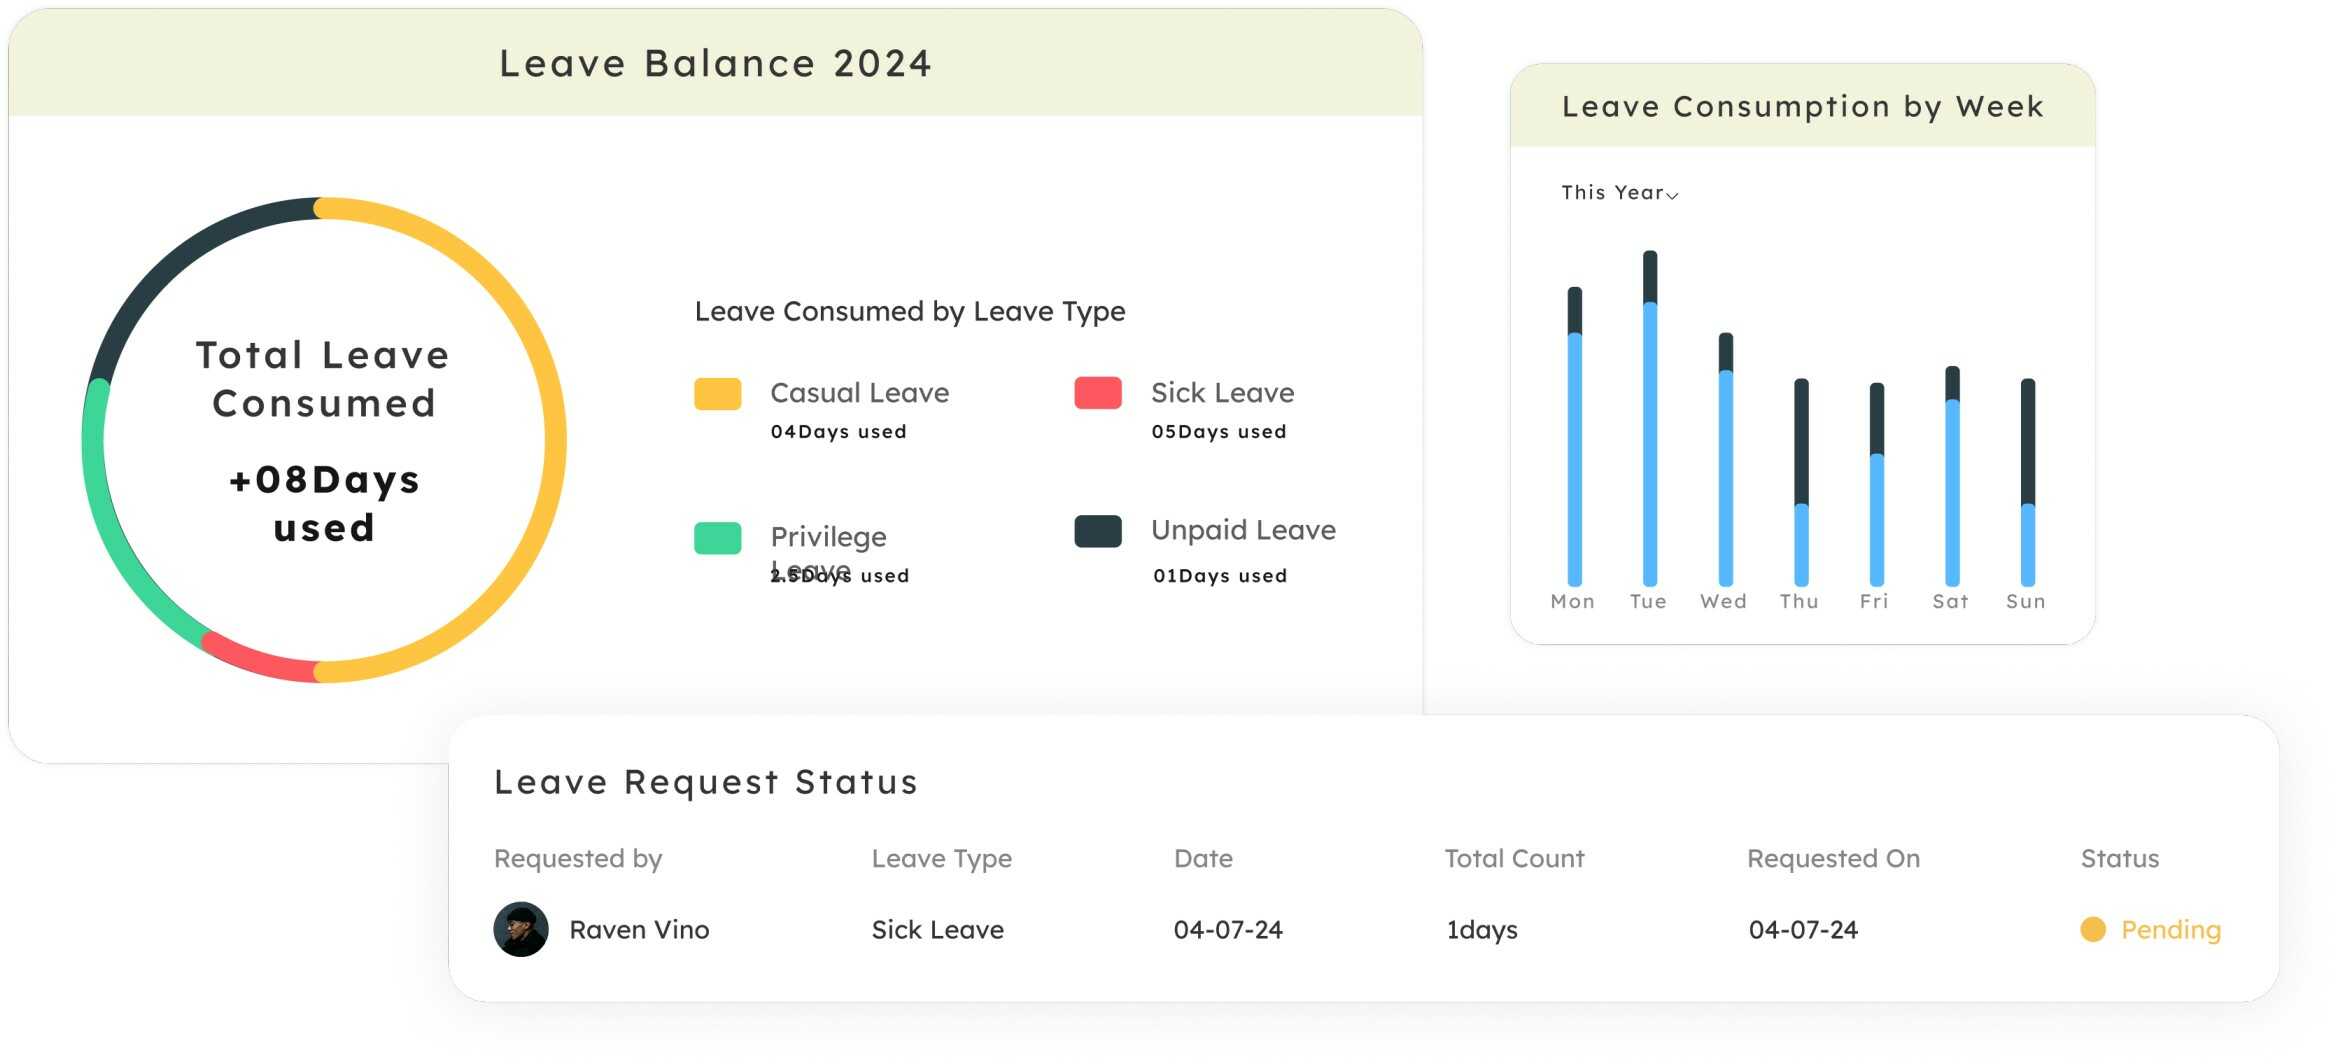Click the Status column header
This screenshot has width=2338, height=1064.
click(2119, 858)
